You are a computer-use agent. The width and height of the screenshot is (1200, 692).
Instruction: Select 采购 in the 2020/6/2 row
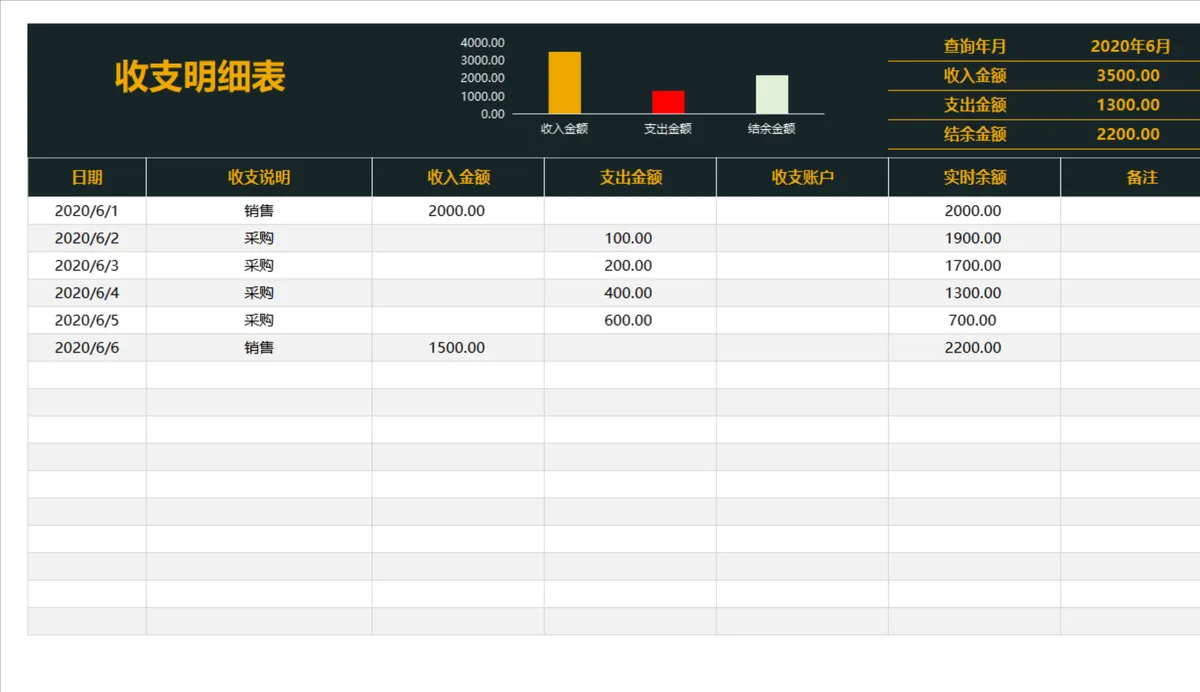click(x=259, y=238)
